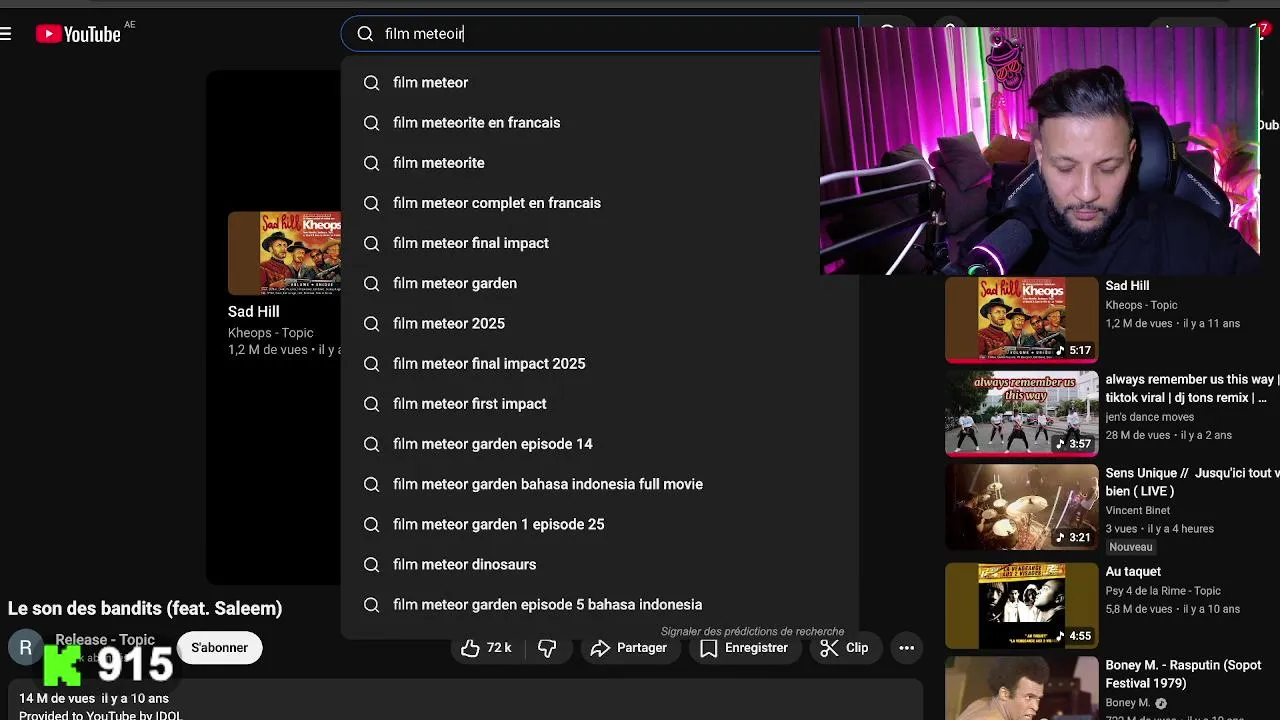Screen dimensions: 1280x720
Task: Click search icon beside "film meteorite" suggestion
Action: (371, 163)
